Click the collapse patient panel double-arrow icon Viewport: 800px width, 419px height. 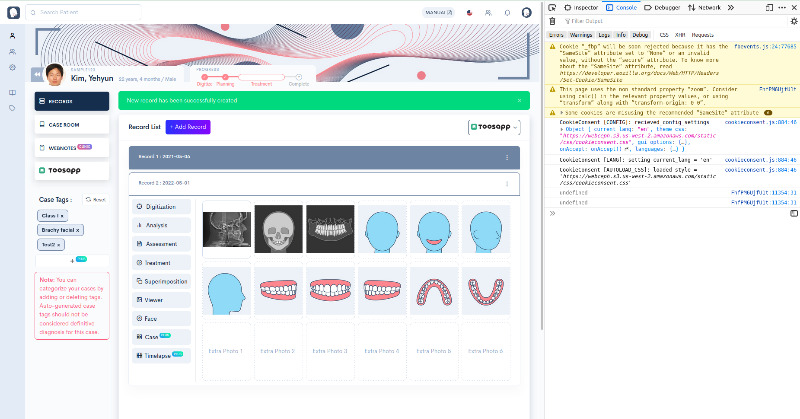coord(37,73)
